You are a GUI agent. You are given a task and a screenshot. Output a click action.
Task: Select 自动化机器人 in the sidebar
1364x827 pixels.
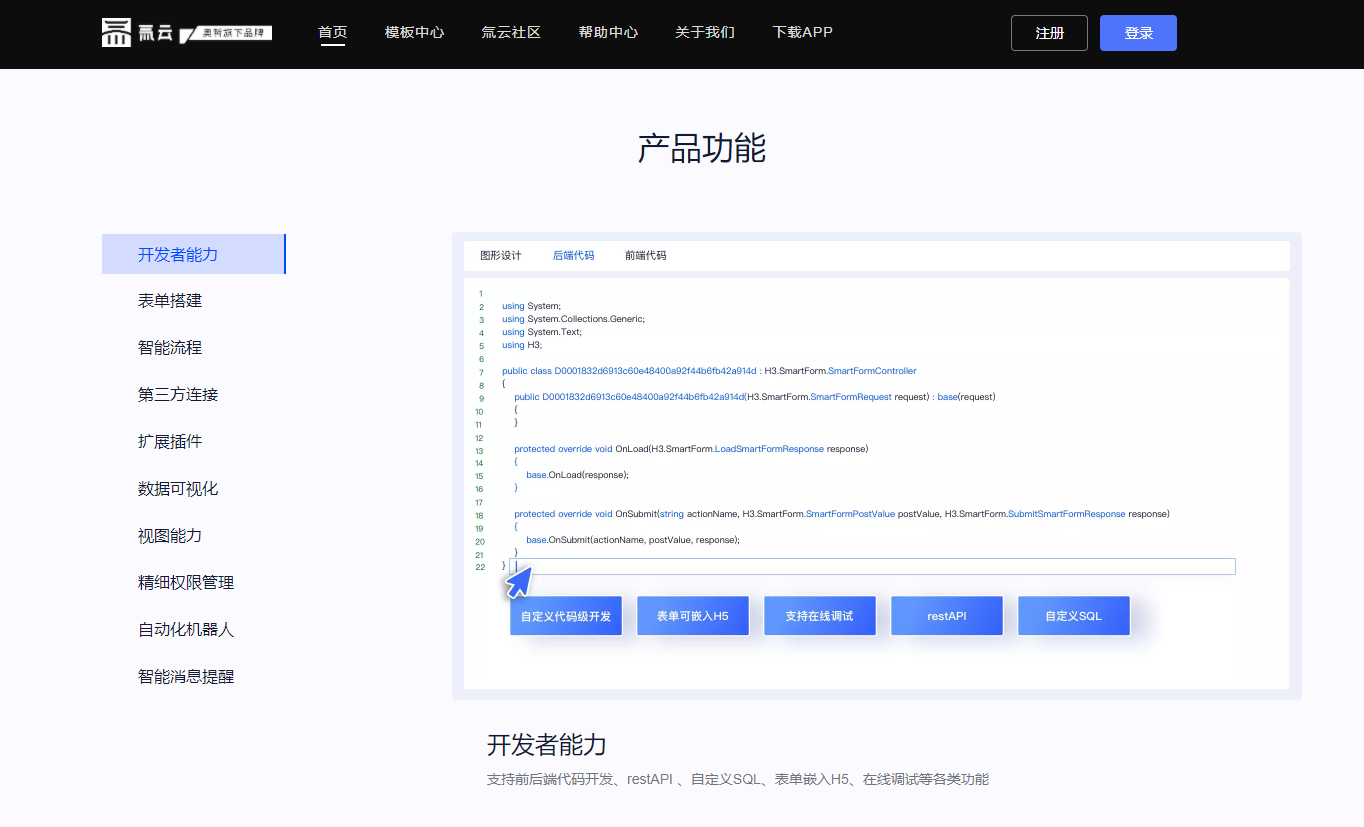(x=186, y=630)
